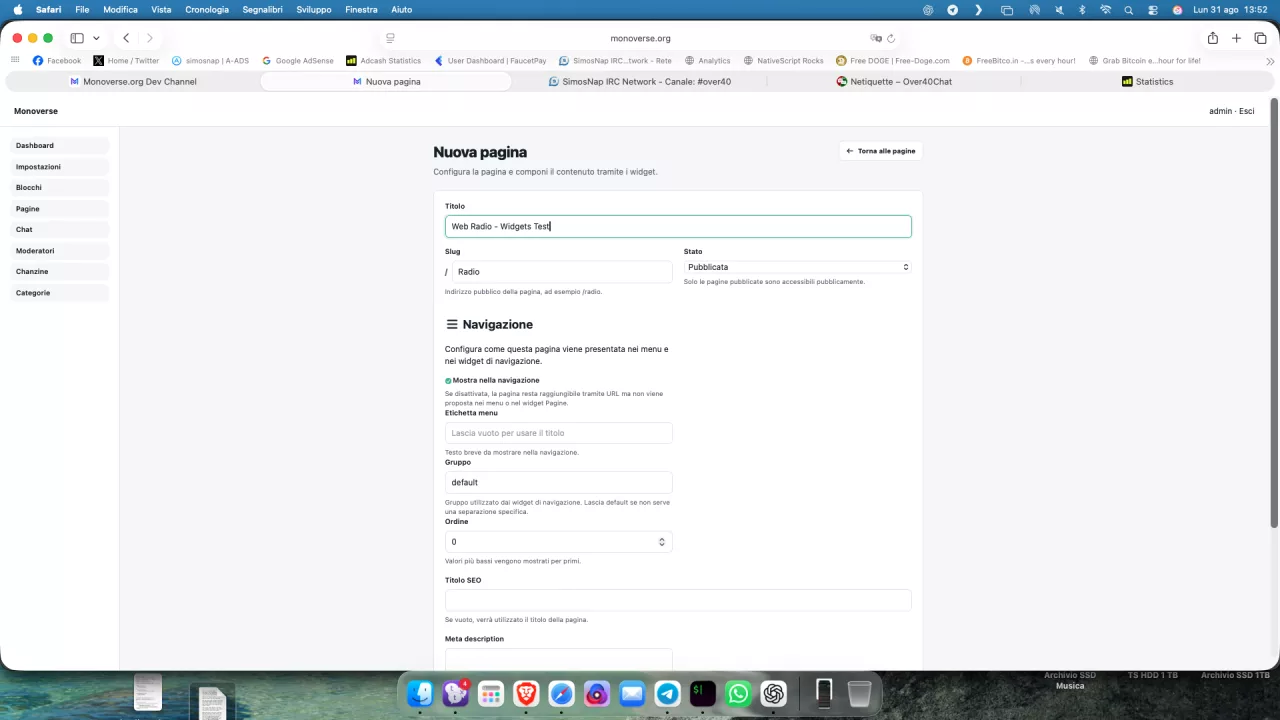Screen dimensions: 1280x720
Task: Click the Safari sidebar toggle icon
Action: pos(77,38)
